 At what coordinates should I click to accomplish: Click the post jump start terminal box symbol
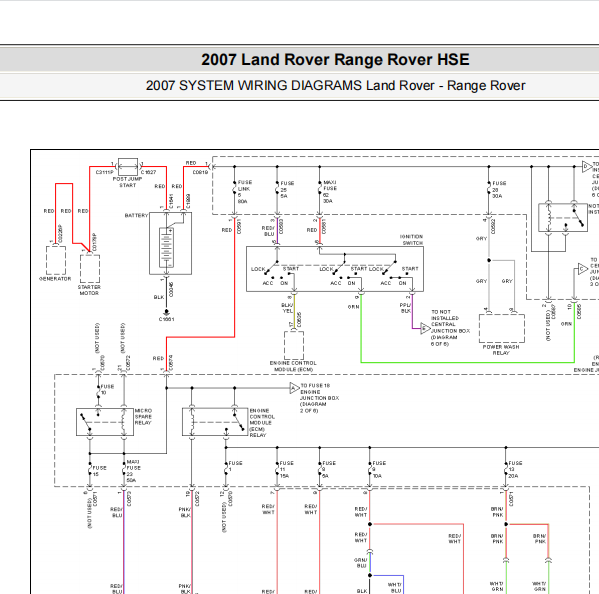coord(128,167)
